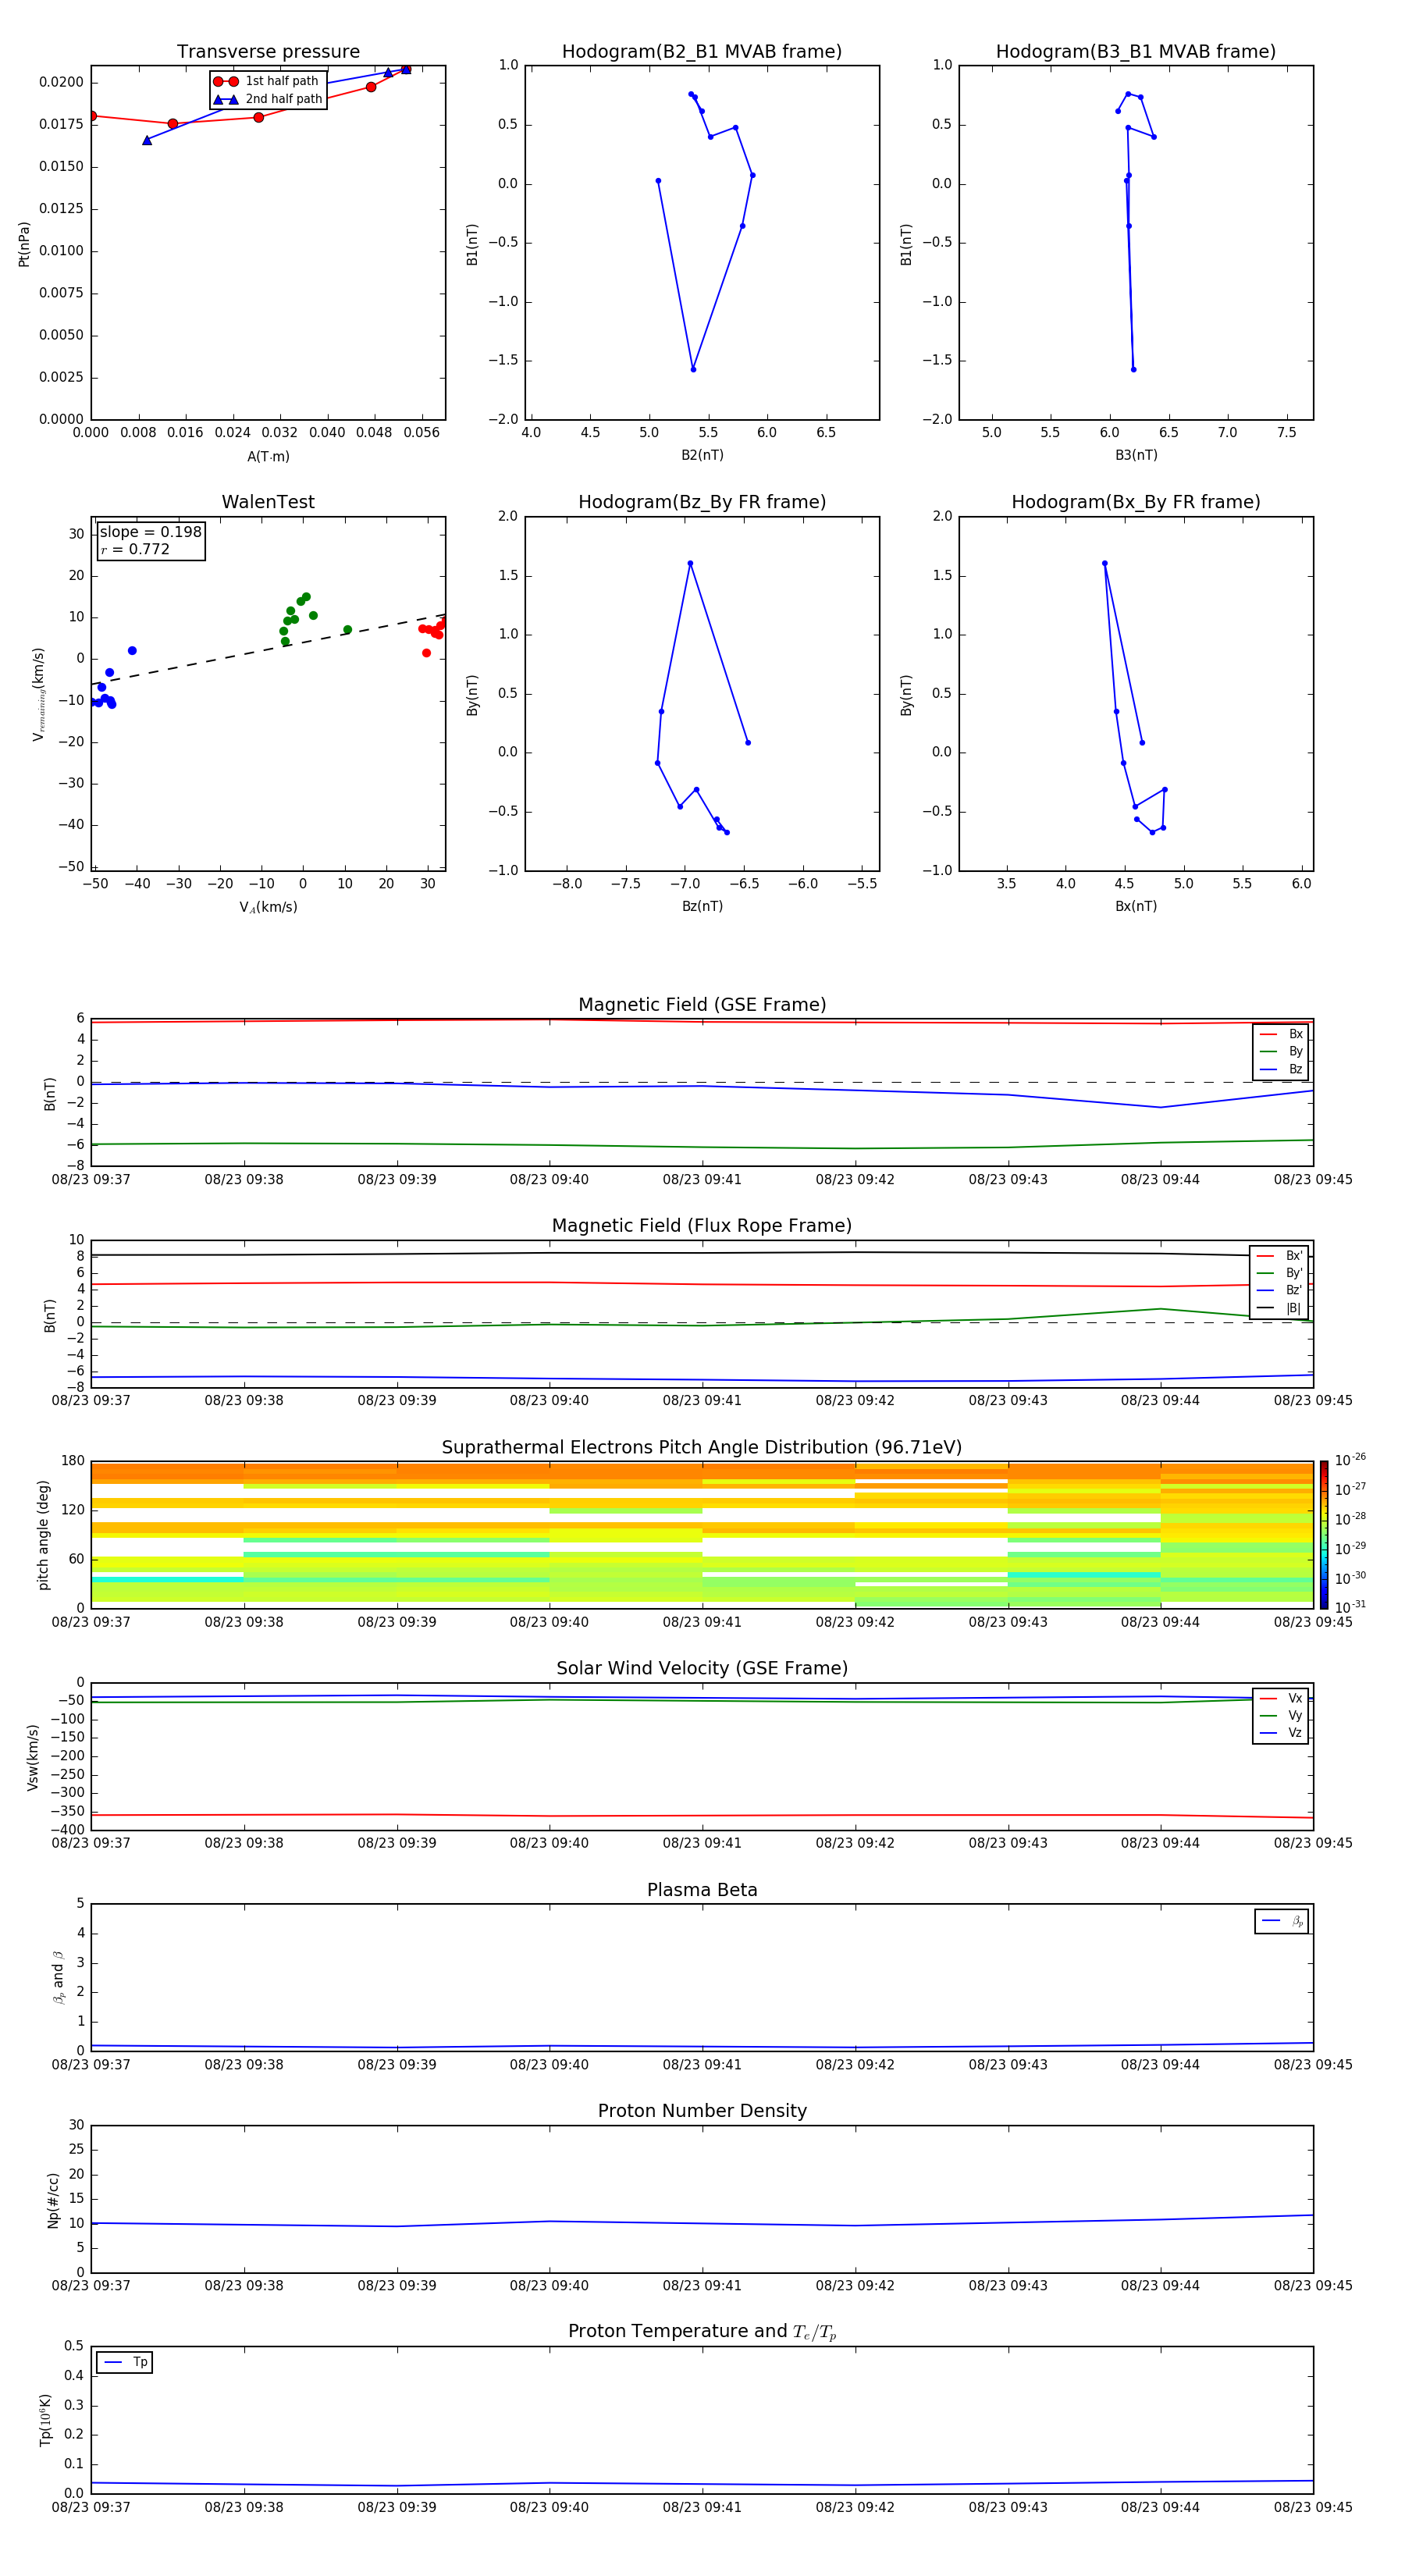The height and width of the screenshot is (2576, 1405).
Task: Click the Suprathermal Electrons Pitch Angle Distribution title
Action: coord(701,1447)
